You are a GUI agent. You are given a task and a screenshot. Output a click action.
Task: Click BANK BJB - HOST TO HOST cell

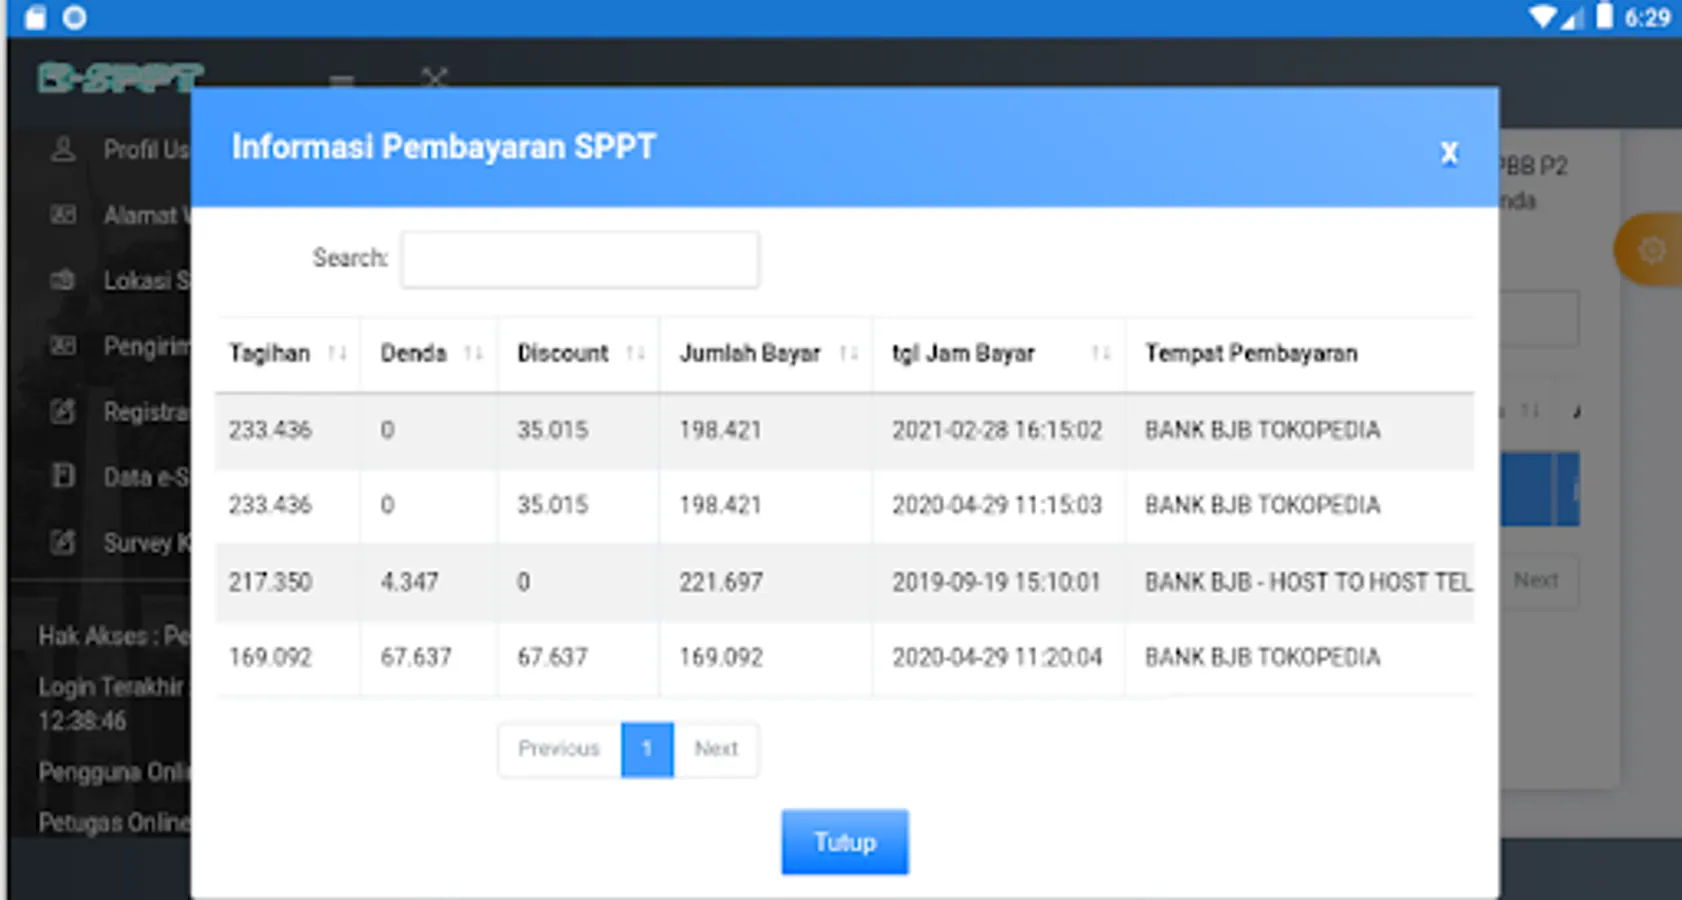1308,582
